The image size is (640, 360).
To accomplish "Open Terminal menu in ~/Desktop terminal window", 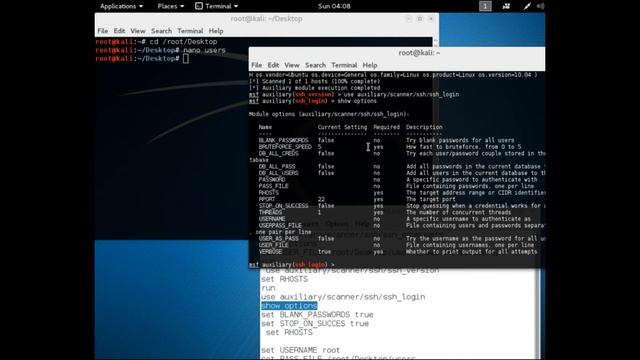I will 190,31.
